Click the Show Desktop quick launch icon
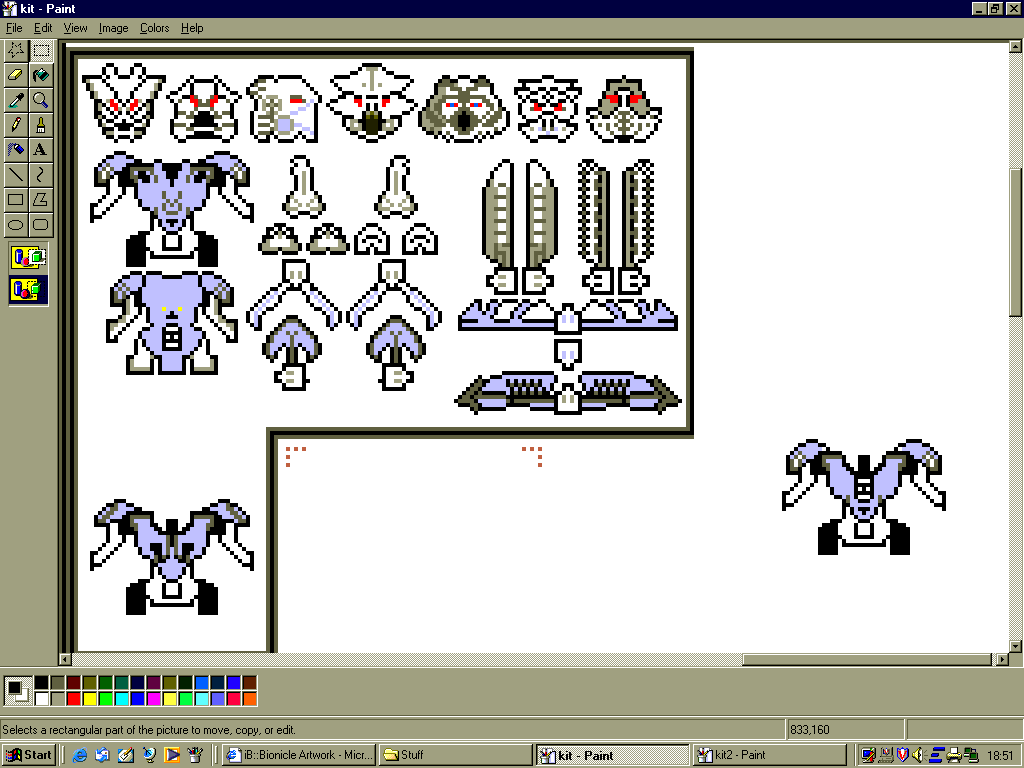 (126, 755)
